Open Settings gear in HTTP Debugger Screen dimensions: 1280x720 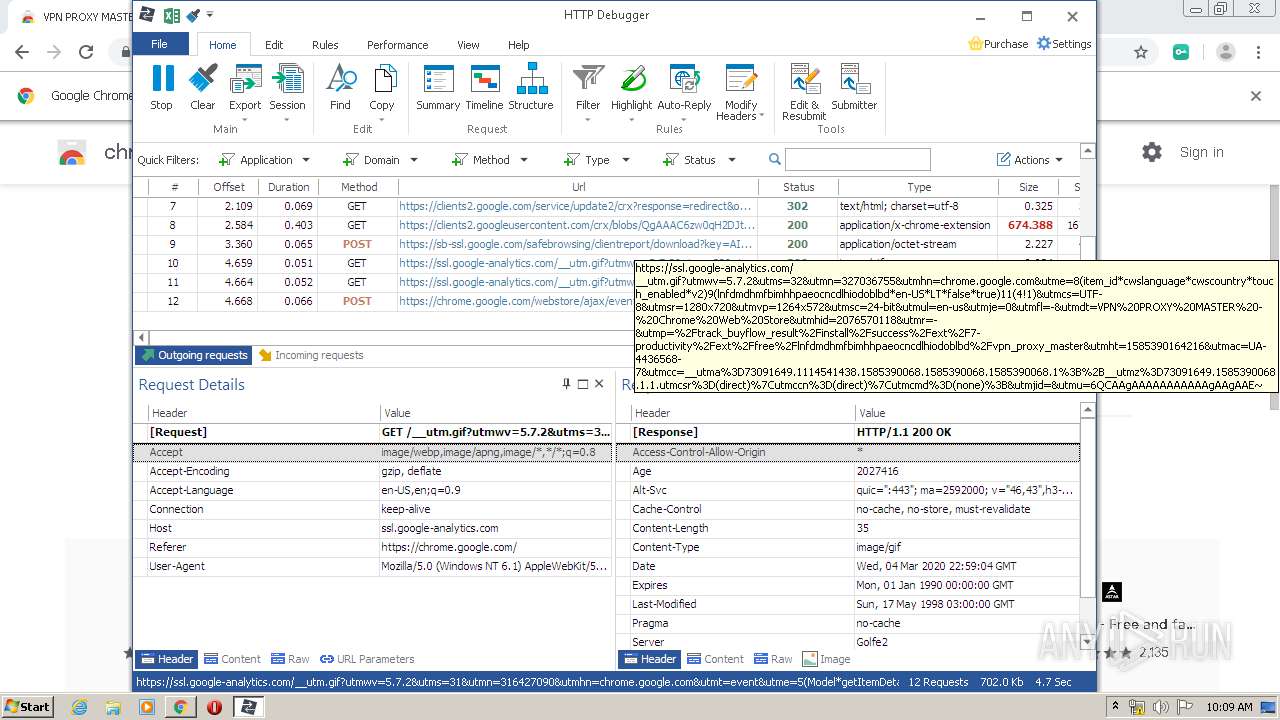pyautogui.click(x=1064, y=44)
